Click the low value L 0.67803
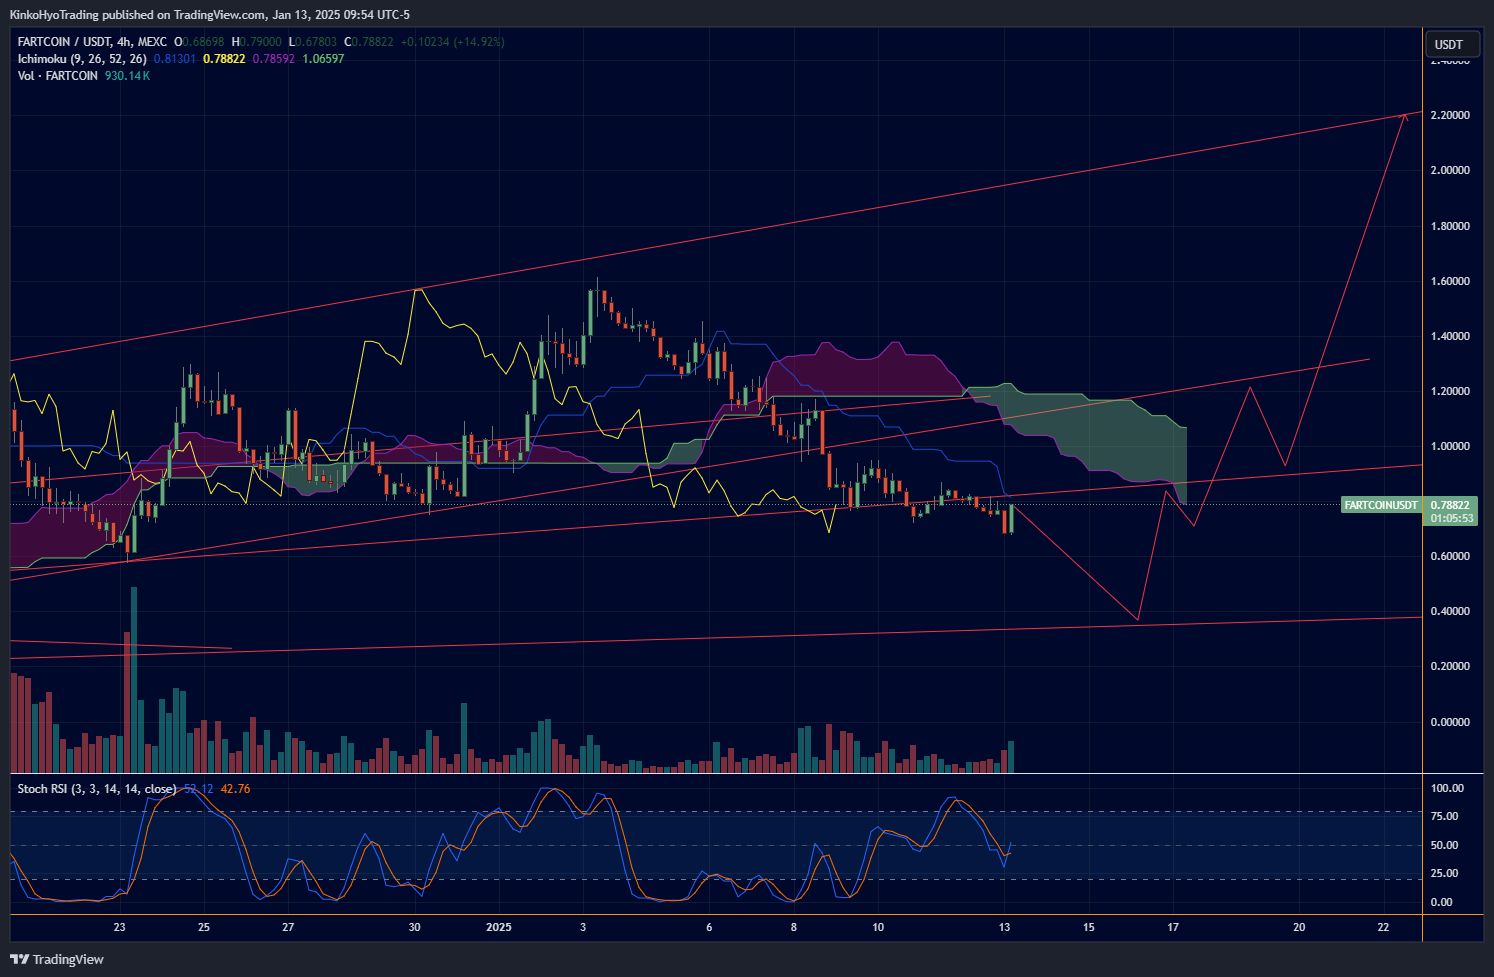1494x977 pixels. [x=313, y=42]
